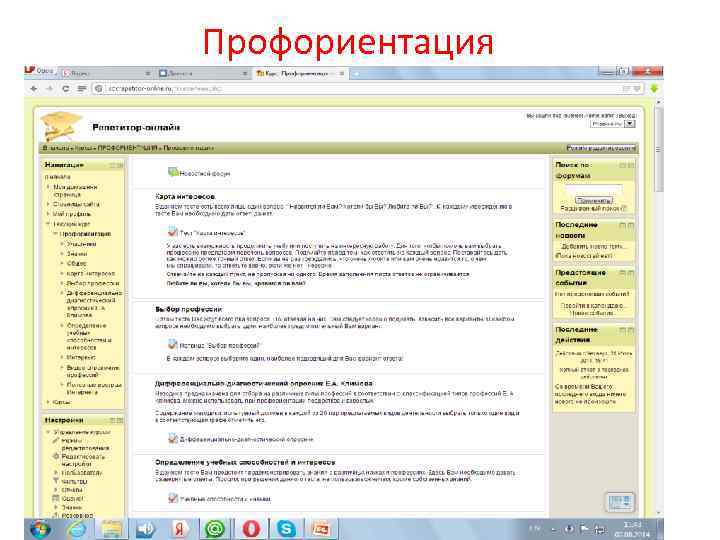Switch to Opera in the taskbar

251,529
